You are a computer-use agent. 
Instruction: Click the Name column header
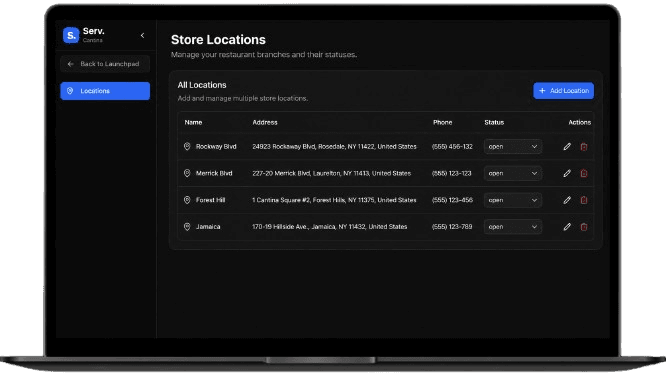point(193,122)
